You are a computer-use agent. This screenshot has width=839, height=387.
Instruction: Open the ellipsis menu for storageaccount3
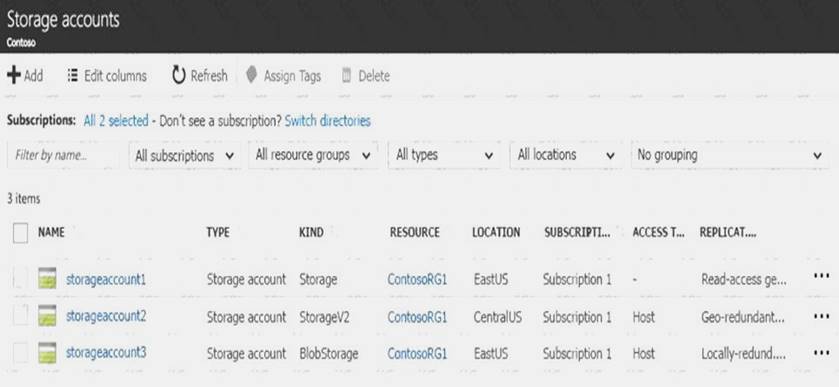point(821,353)
